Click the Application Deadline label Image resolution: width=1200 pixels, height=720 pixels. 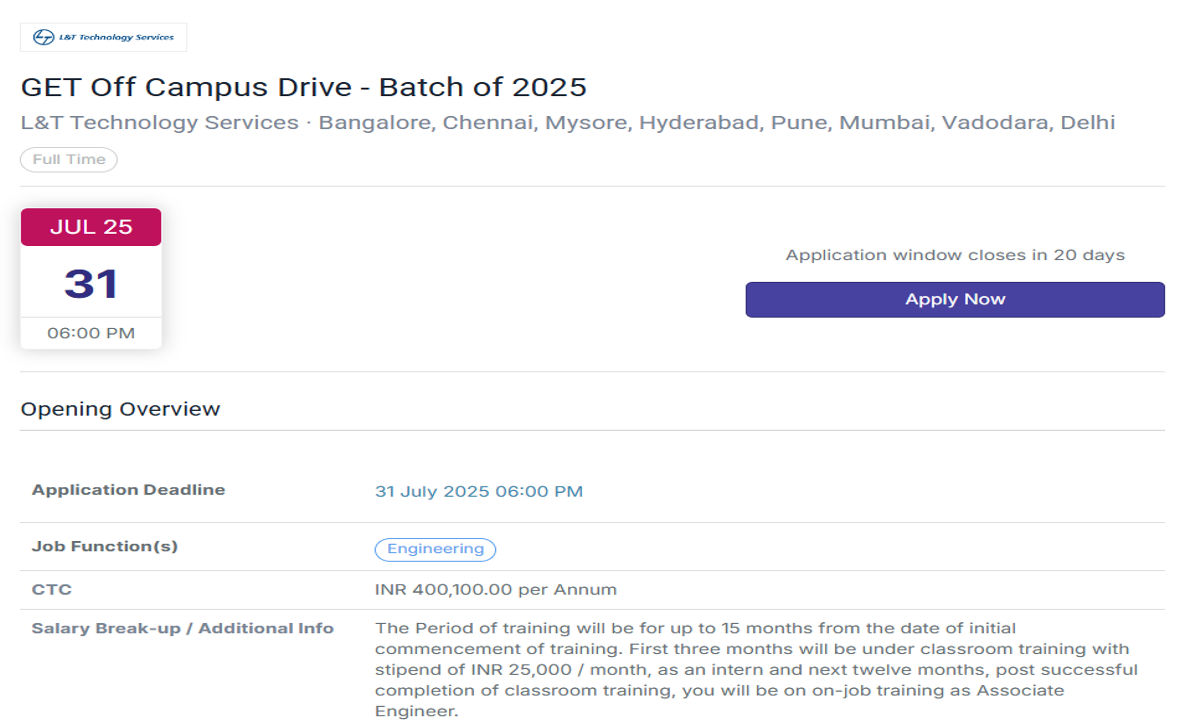tap(128, 490)
